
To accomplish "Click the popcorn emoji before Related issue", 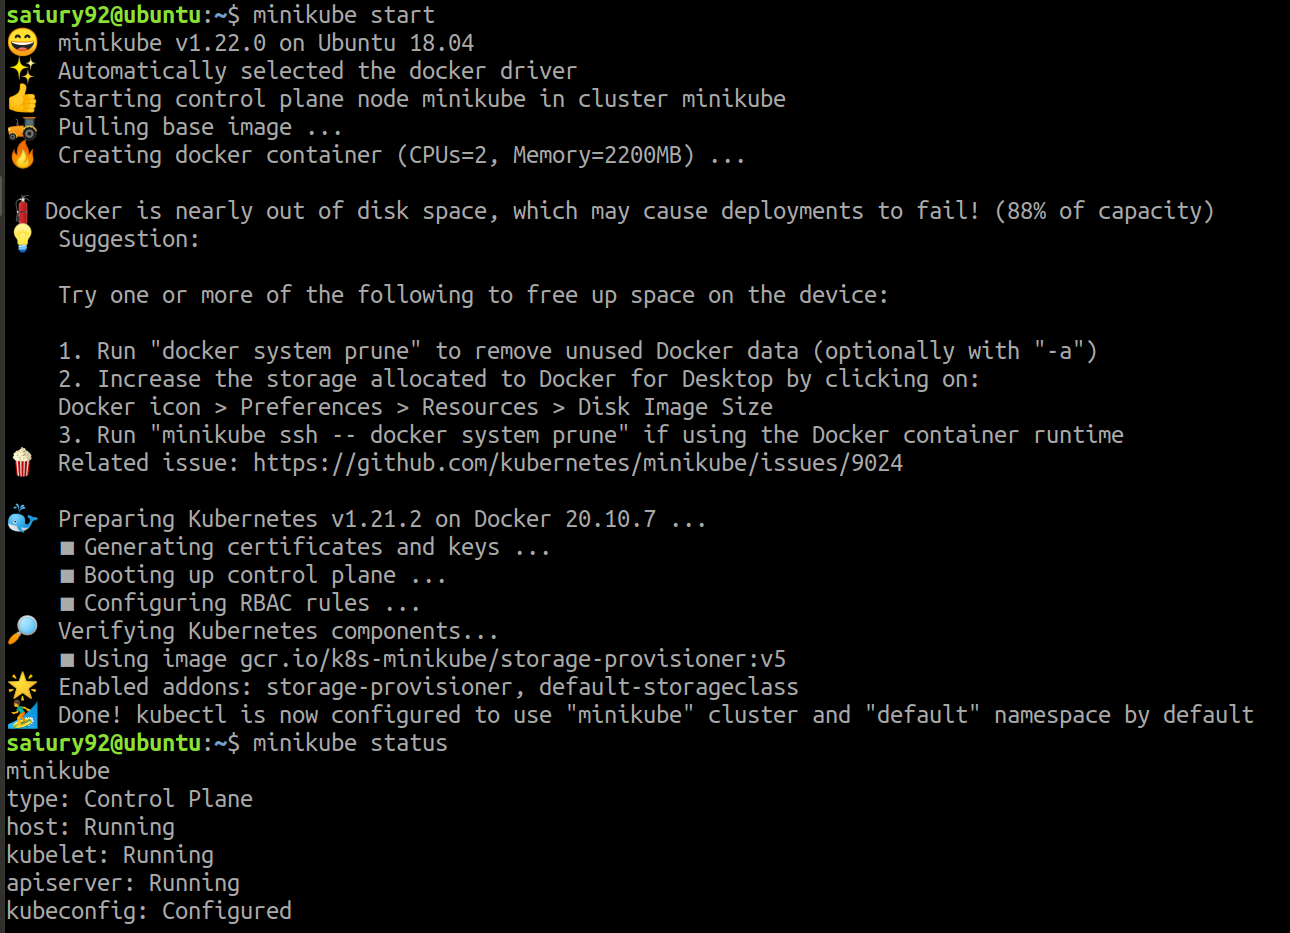I will (x=22, y=463).
